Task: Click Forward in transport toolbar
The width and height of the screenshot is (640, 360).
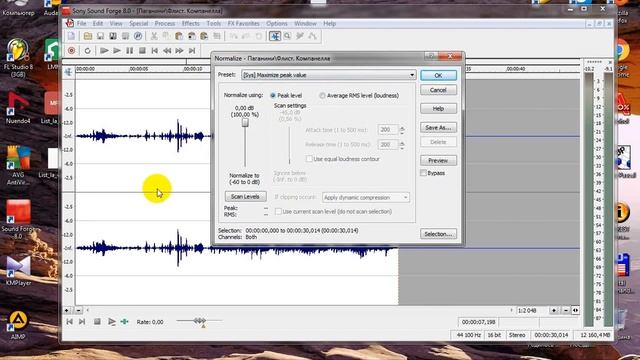Action: [x=180, y=51]
